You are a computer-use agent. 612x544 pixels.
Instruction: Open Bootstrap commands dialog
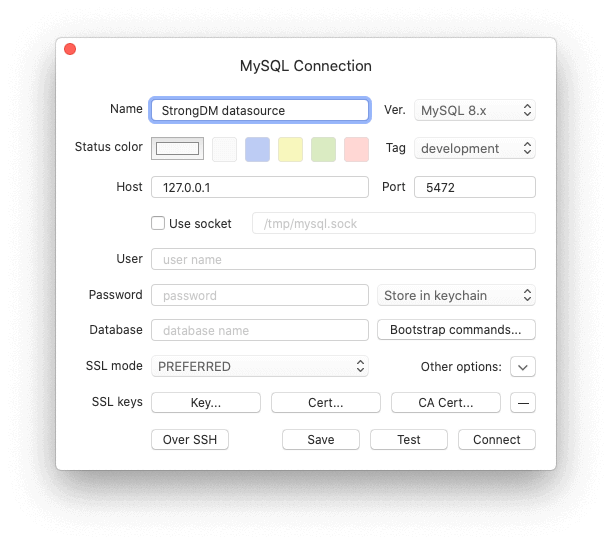click(x=456, y=330)
